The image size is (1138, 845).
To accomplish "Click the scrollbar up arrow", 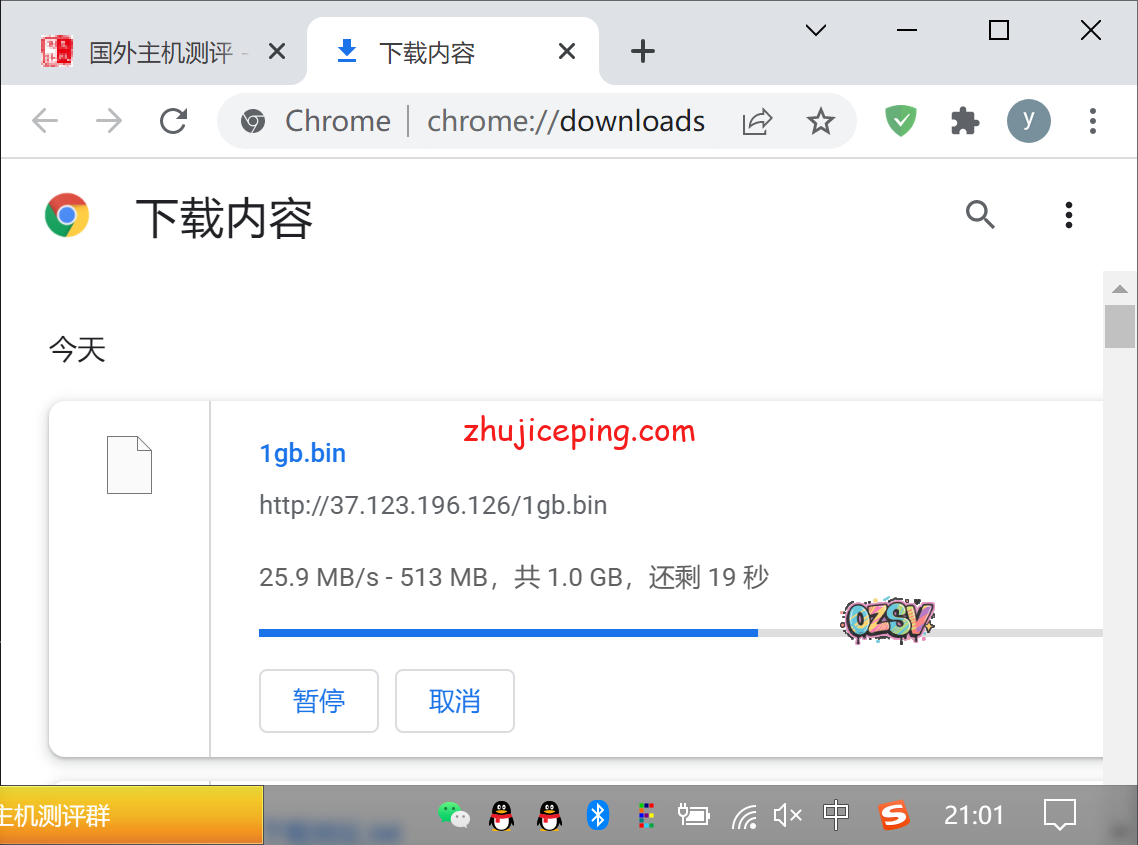I will 1120,289.
